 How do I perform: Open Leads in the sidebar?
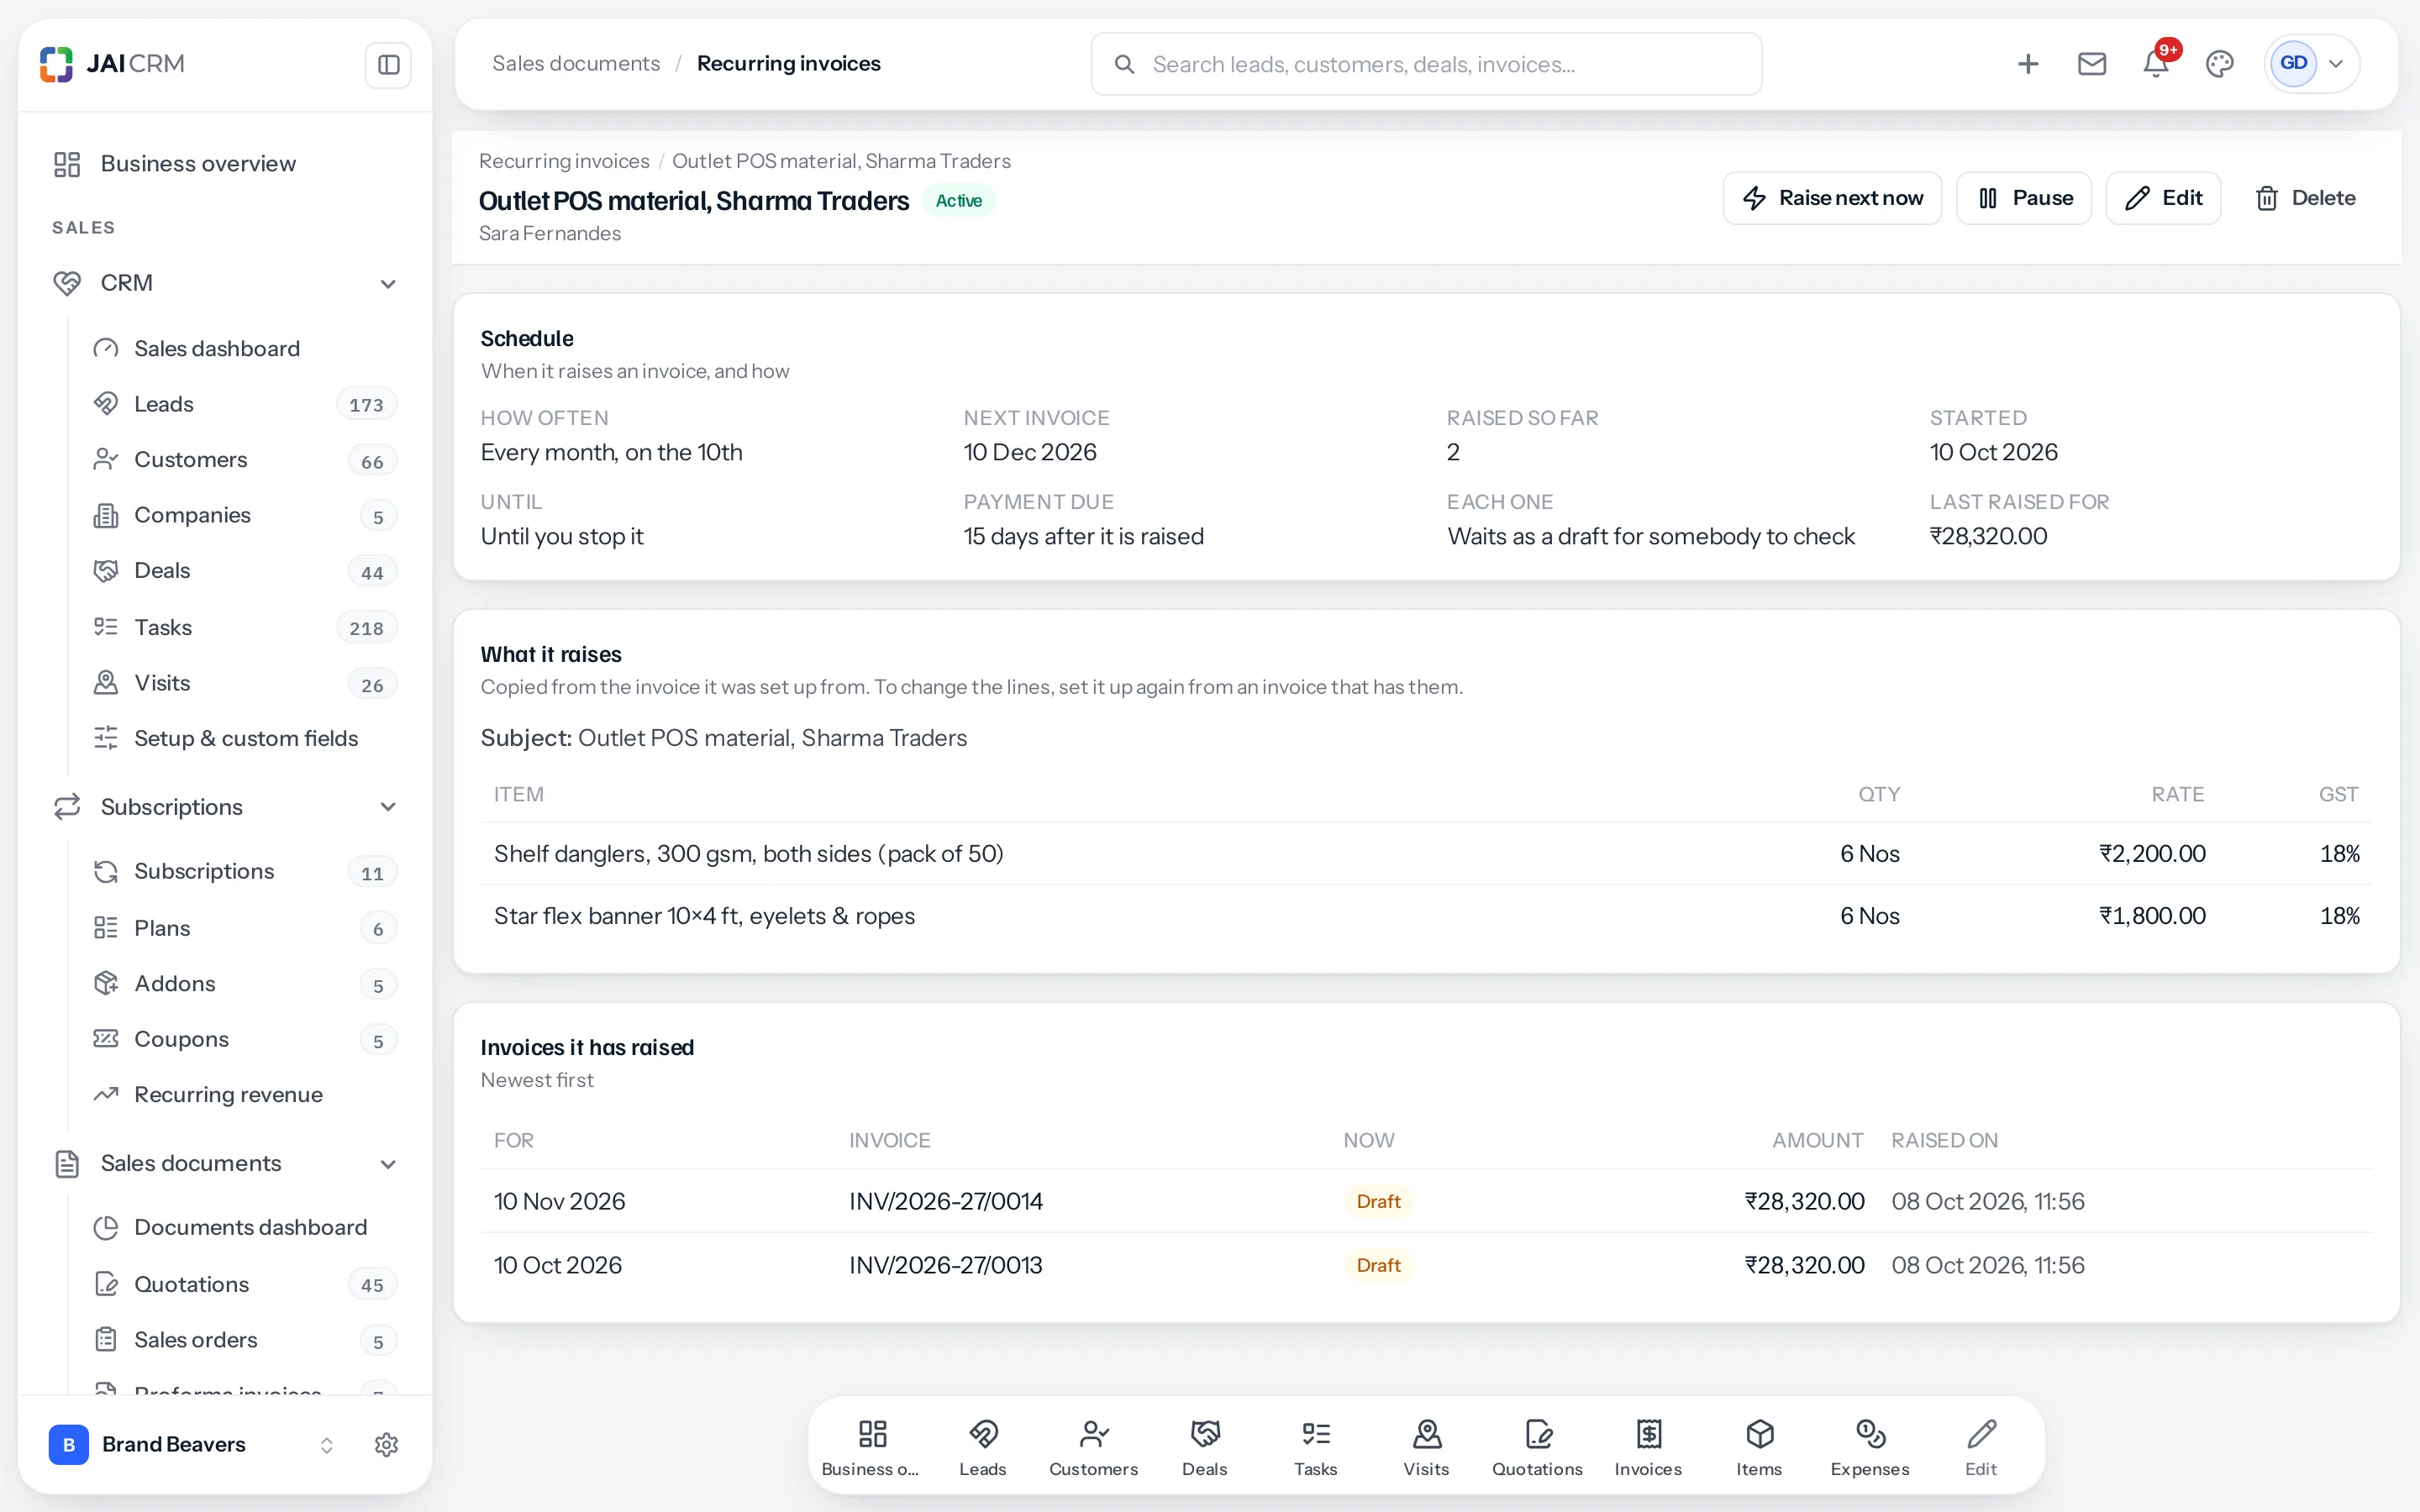[x=245, y=404]
